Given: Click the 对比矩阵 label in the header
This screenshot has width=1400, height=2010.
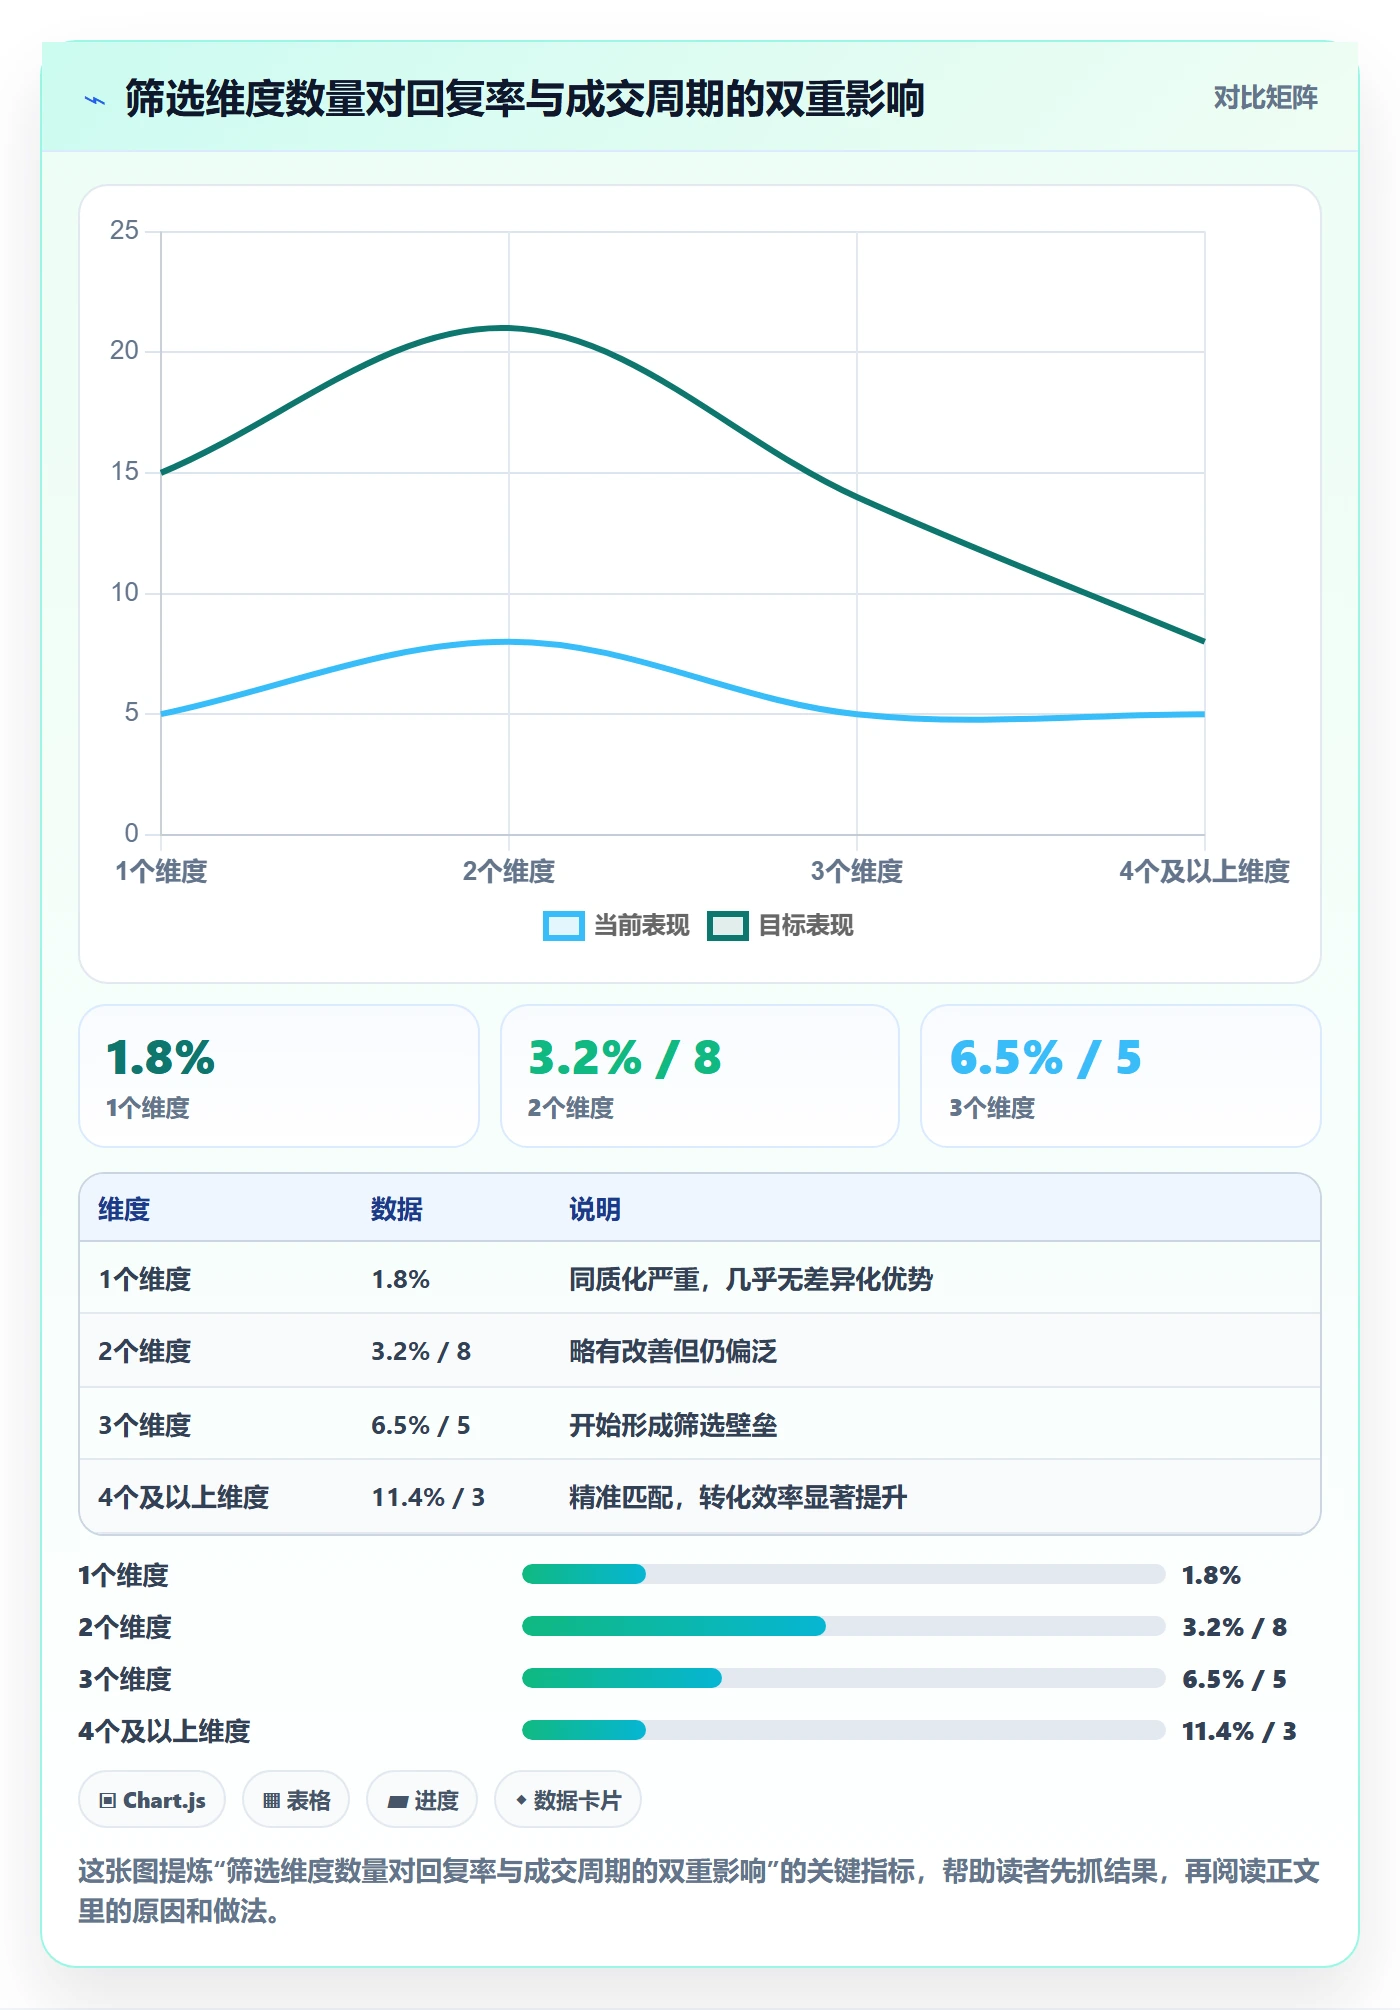Looking at the screenshot, I should tap(1265, 98).
